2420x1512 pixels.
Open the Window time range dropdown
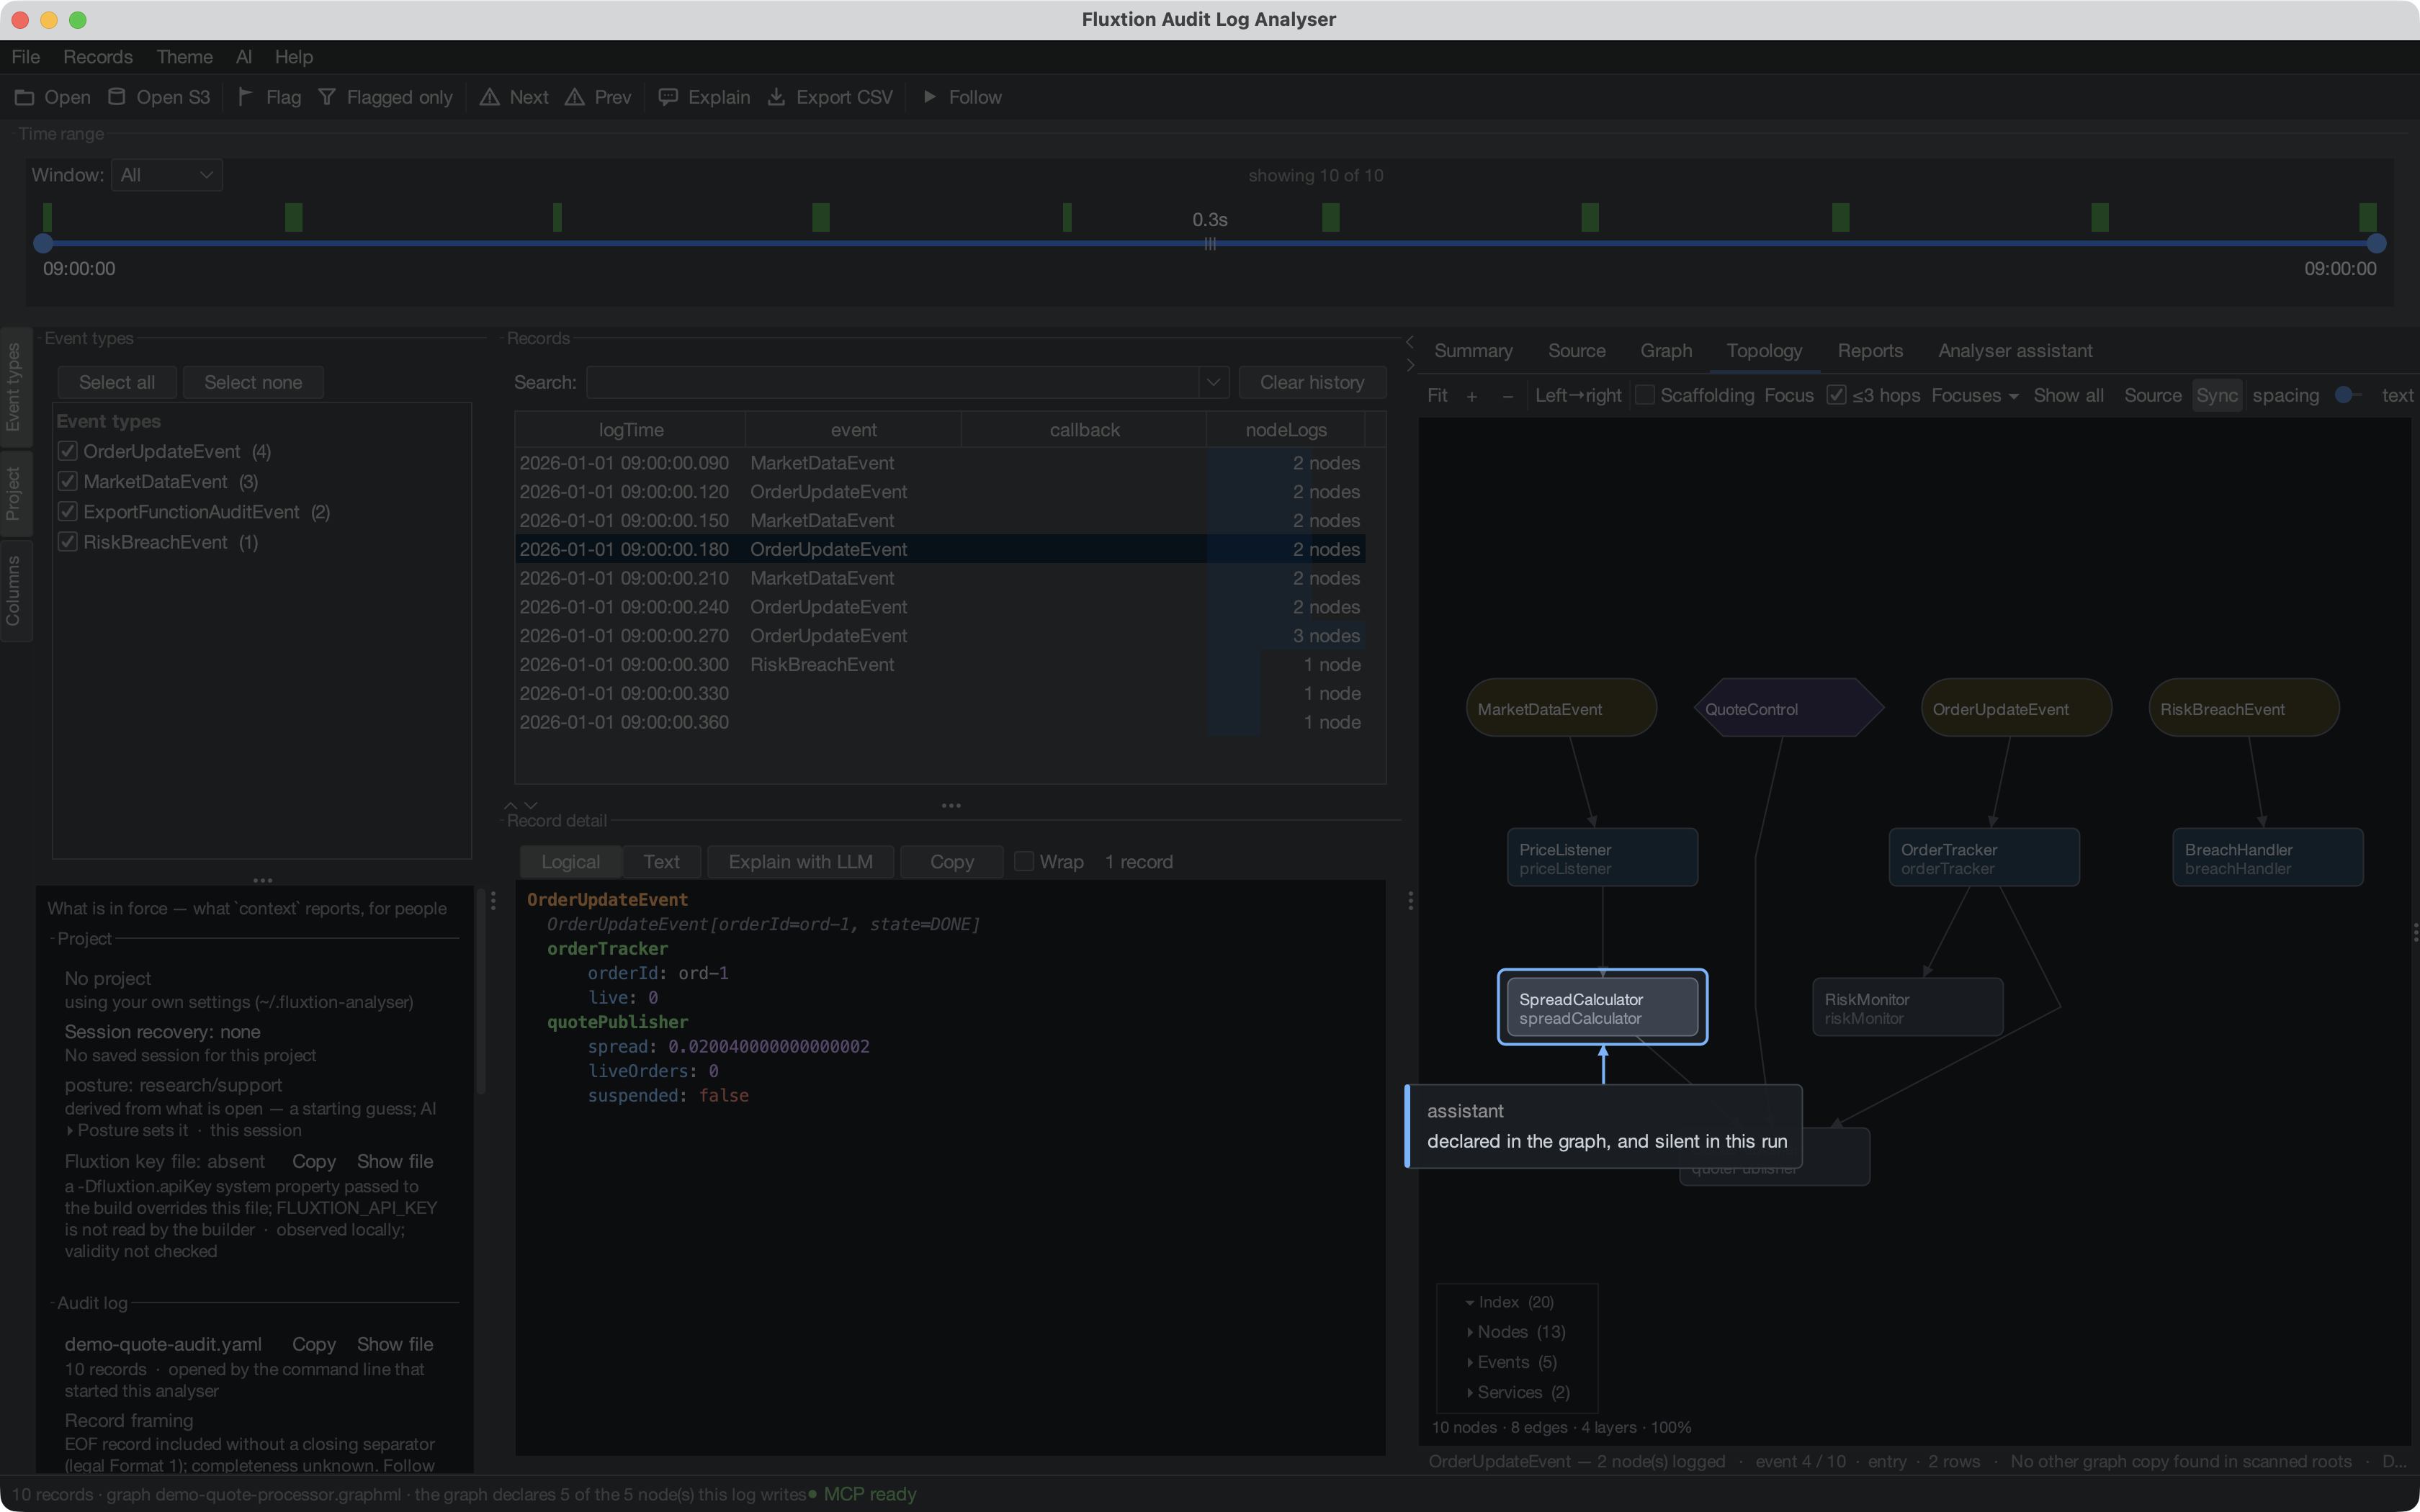167,175
